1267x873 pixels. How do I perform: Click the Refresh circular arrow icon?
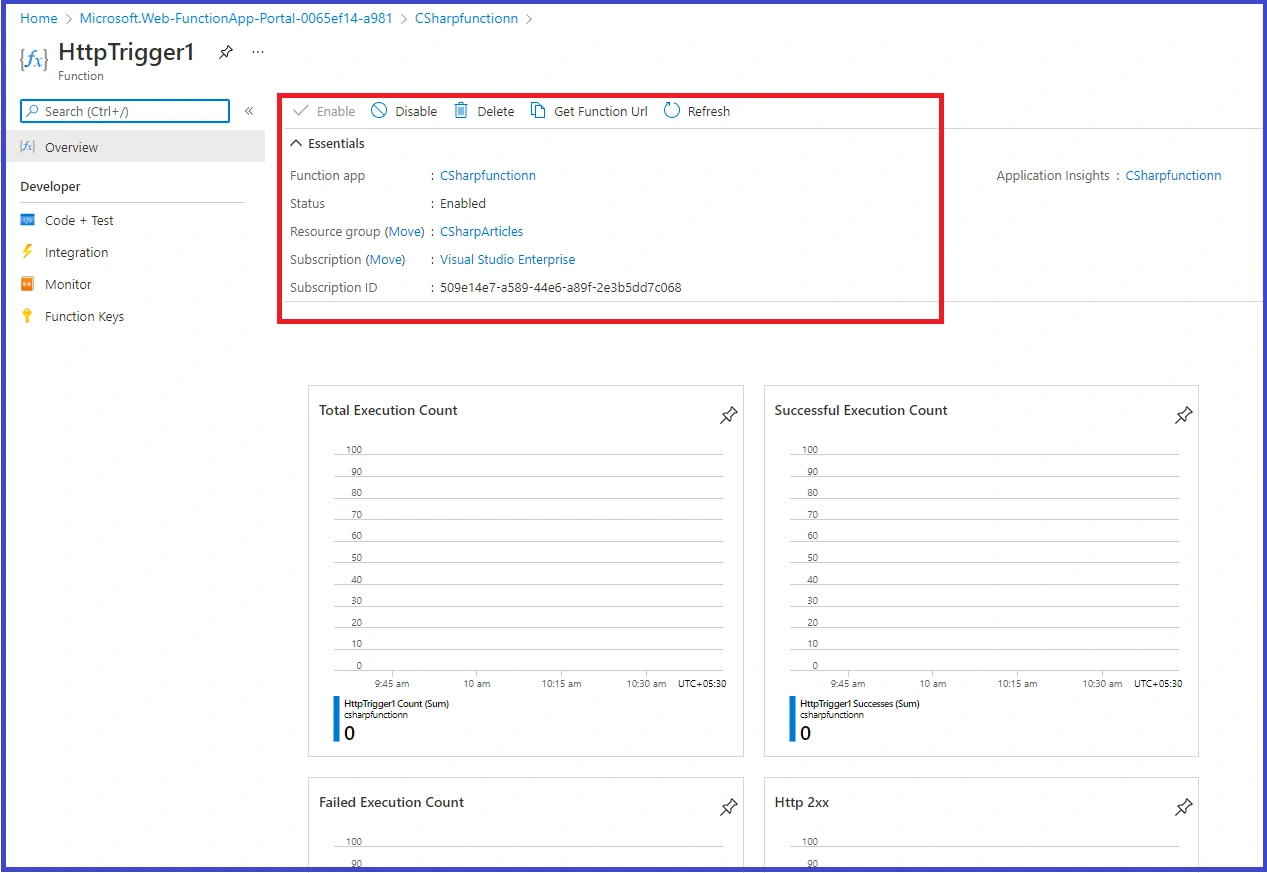[672, 110]
